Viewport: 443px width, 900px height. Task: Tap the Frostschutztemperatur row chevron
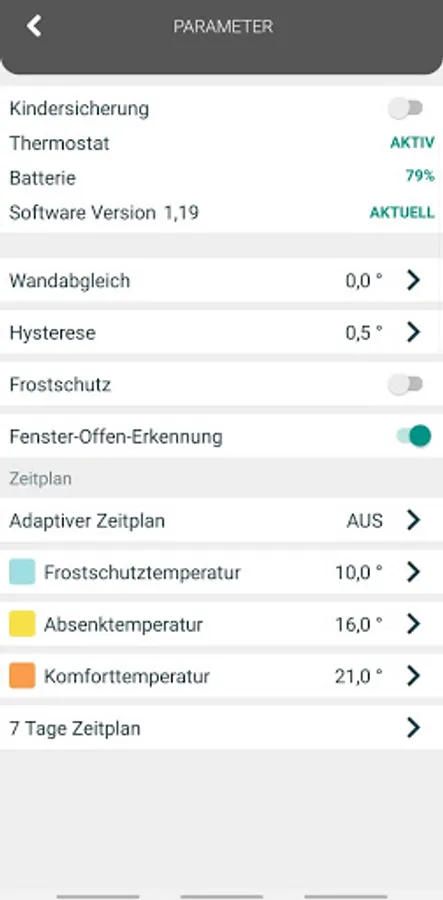(x=413, y=572)
